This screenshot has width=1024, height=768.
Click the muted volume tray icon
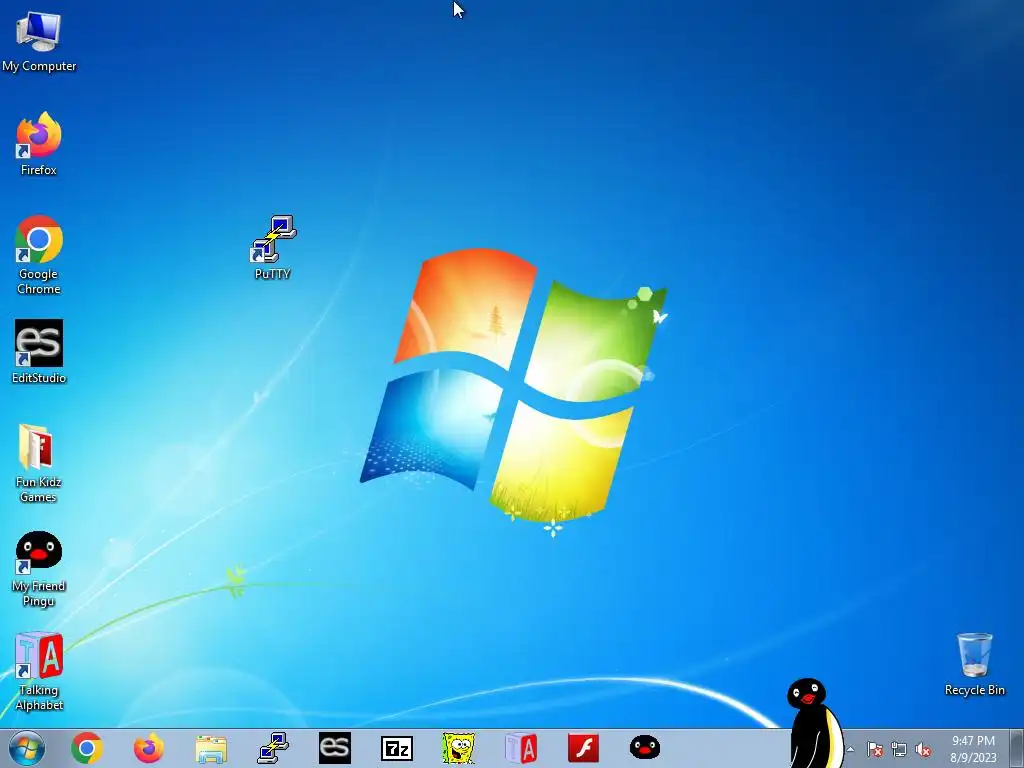coord(923,749)
